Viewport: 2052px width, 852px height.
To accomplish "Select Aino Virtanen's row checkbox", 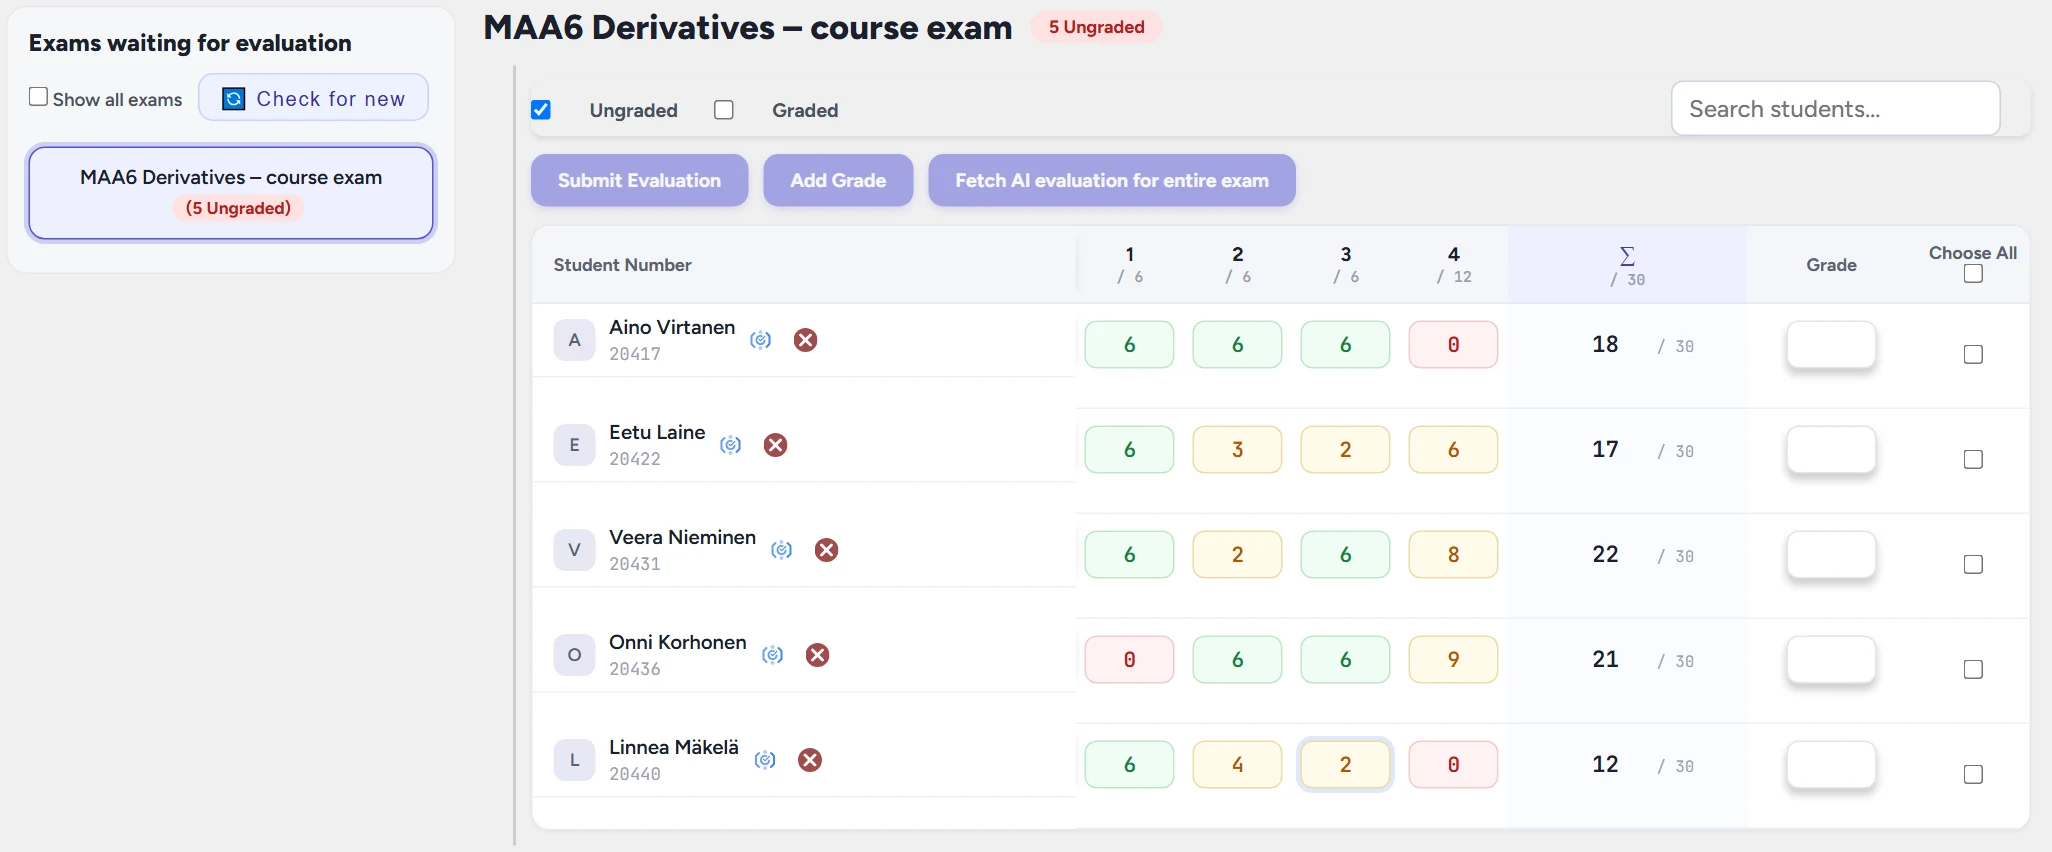I will (x=1973, y=354).
